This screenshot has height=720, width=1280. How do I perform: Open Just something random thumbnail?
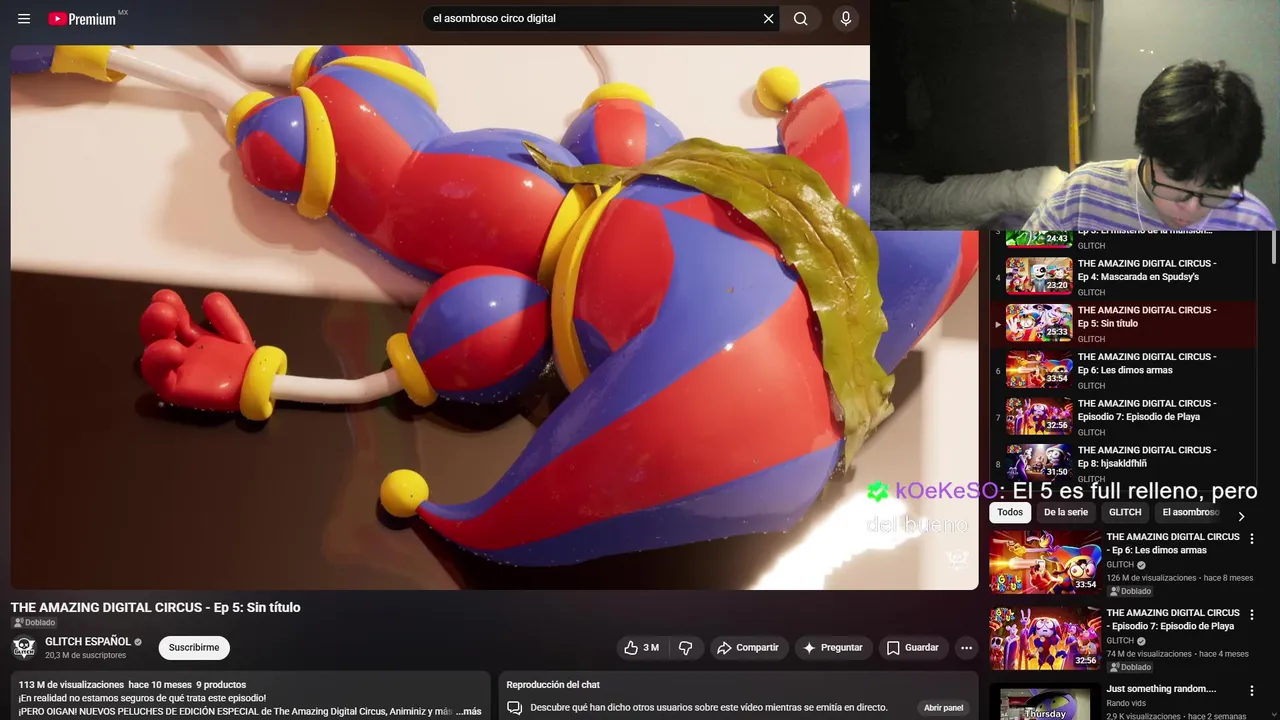point(1045,702)
